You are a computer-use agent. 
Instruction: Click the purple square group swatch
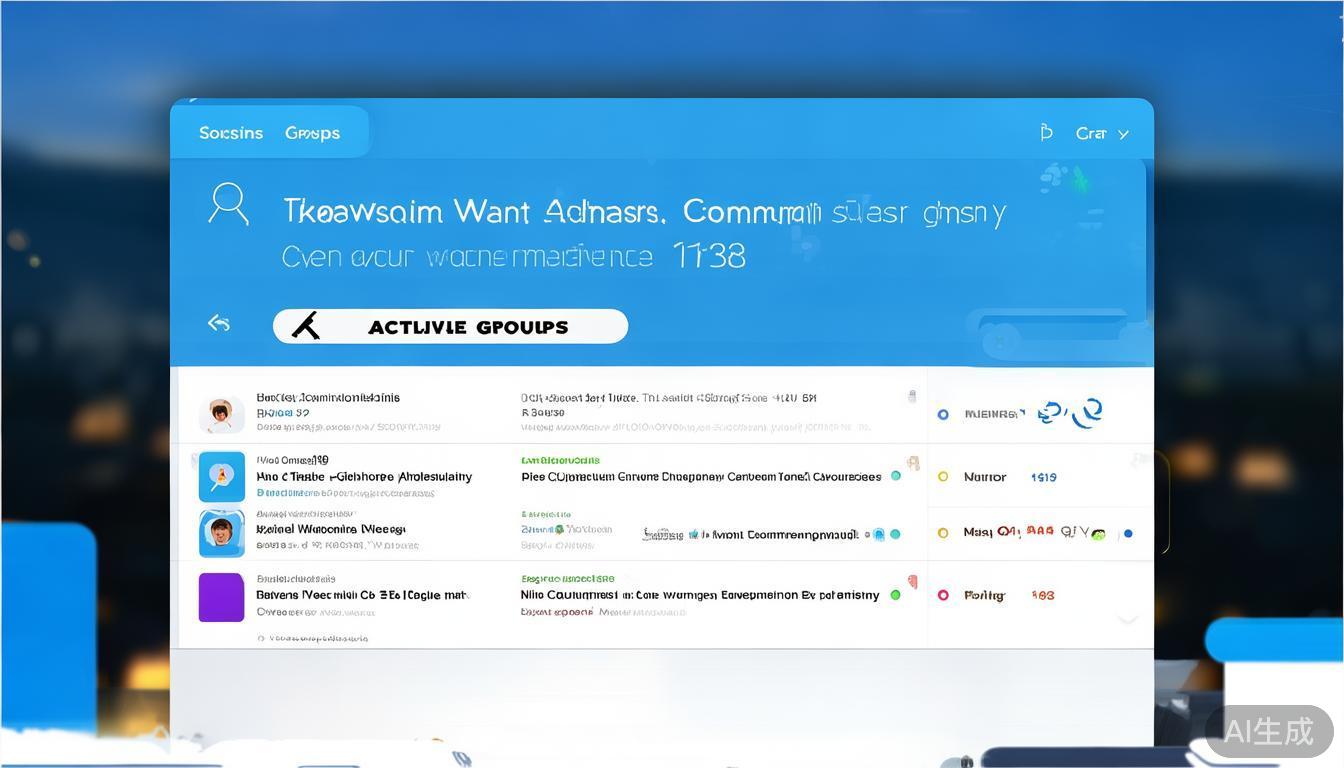pyautogui.click(x=221, y=597)
